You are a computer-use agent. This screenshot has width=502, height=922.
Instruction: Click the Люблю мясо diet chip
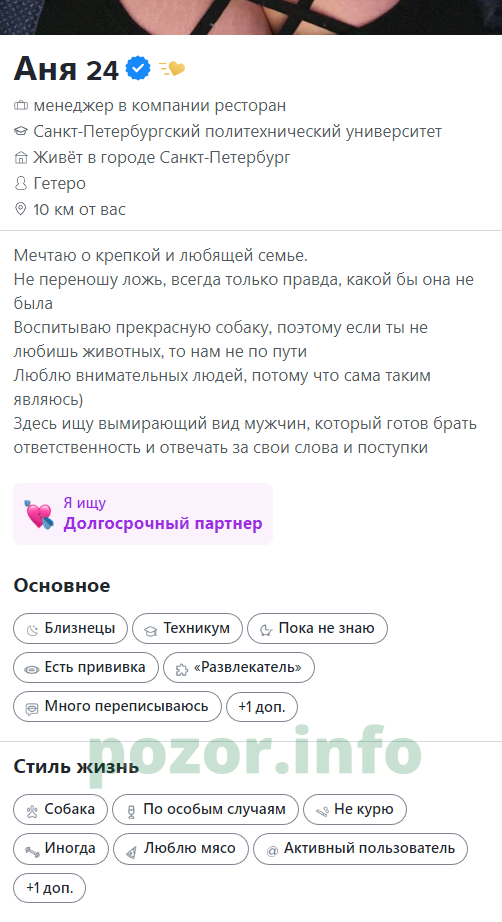(x=181, y=848)
